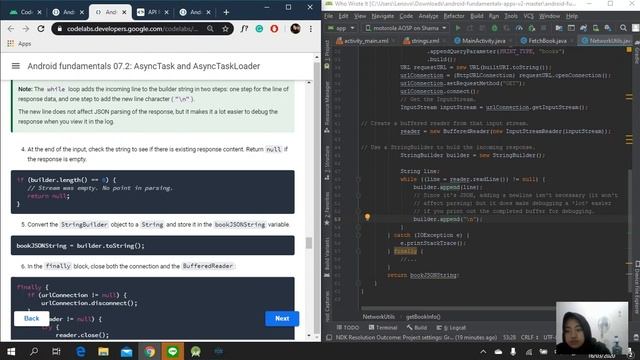The width and height of the screenshot is (640, 360).
Task: Open File Explorer from the taskbar
Action: point(103,351)
